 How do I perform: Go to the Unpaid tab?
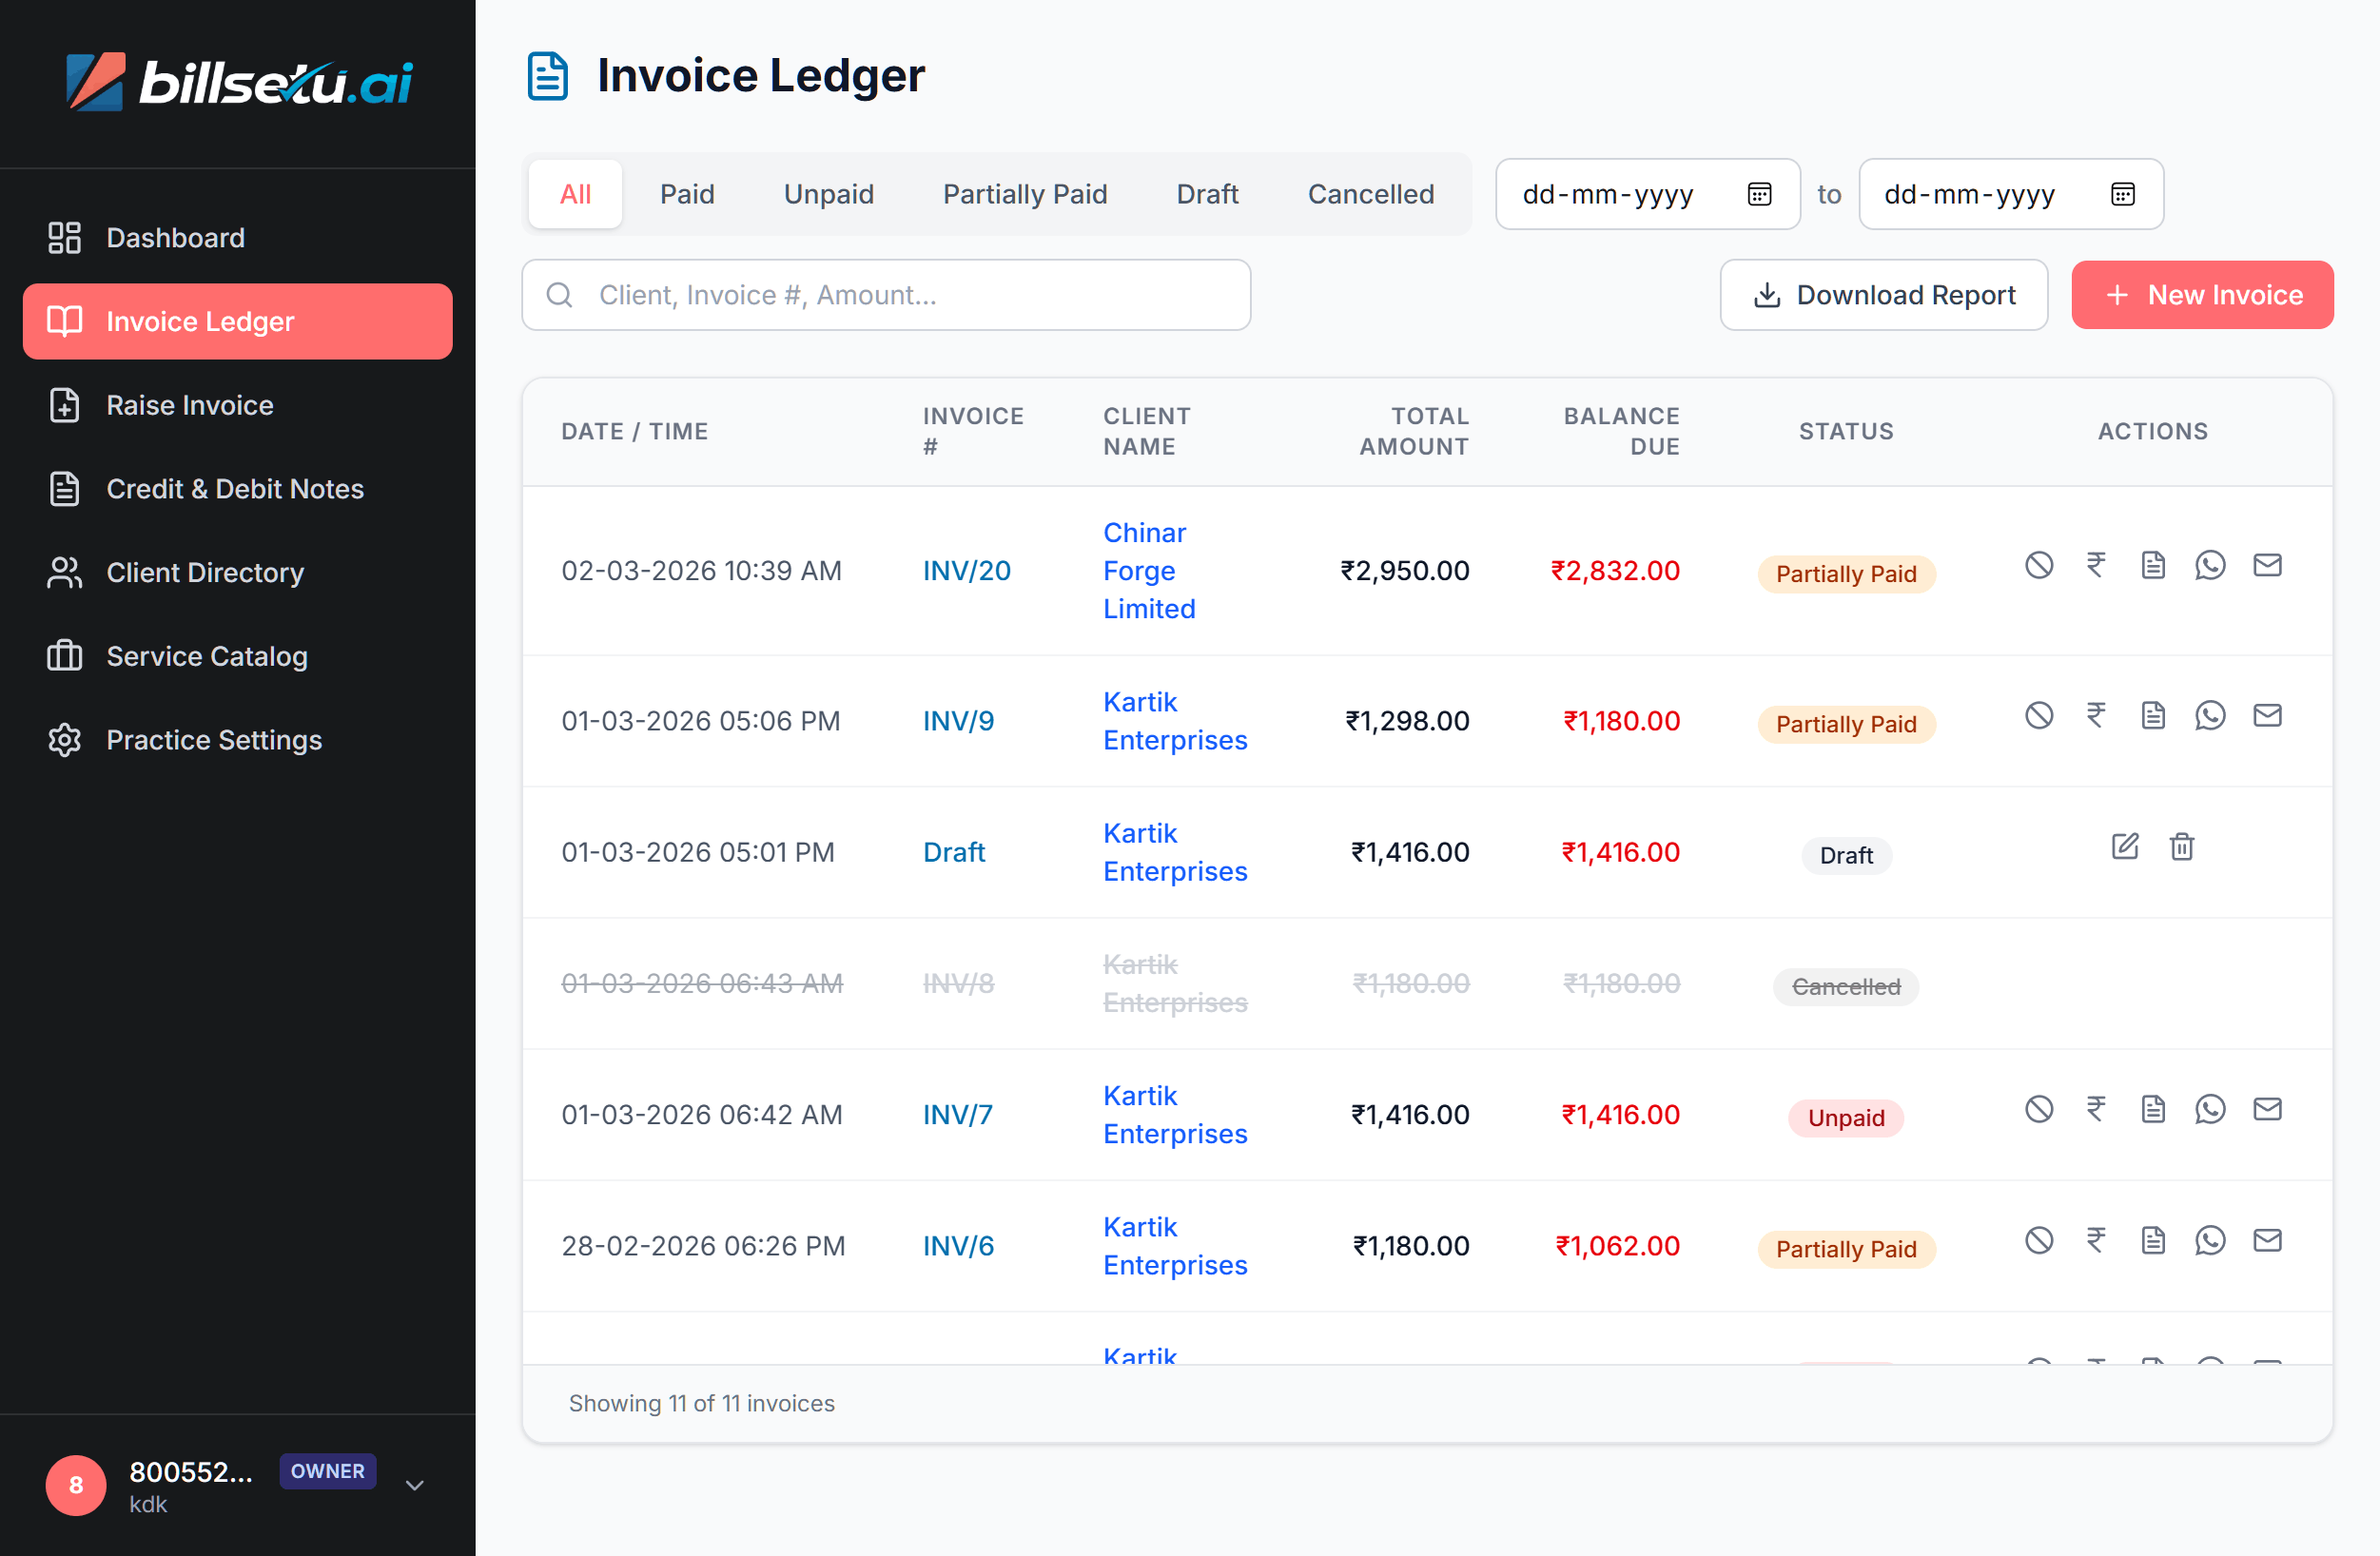pyautogui.click(x=828, y=193)
